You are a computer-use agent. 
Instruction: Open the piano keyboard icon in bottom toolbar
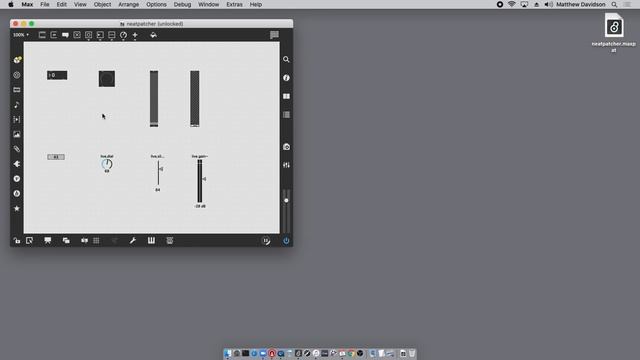[x=151, y=241]
